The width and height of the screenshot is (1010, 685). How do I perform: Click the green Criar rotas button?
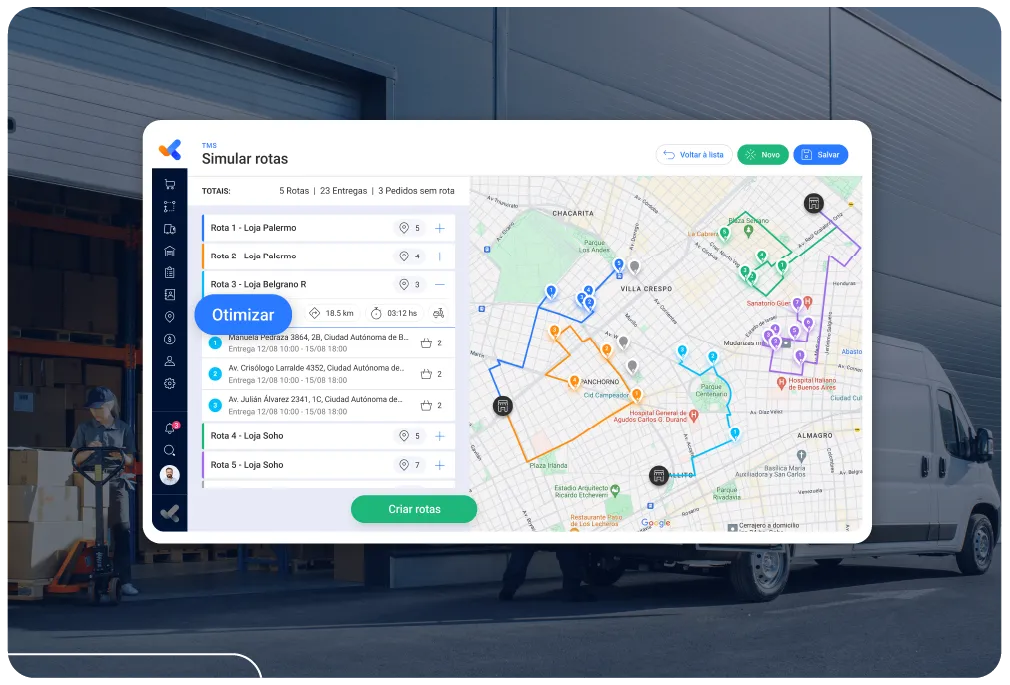pyautogui.click(x=414, y=509)
